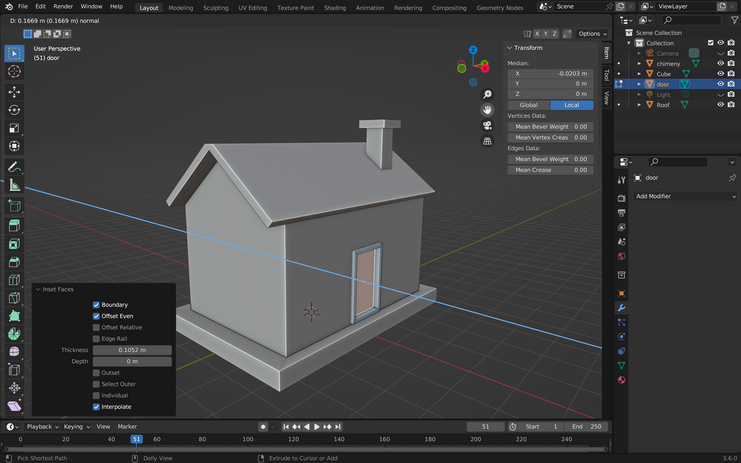Pick the Poly Build tool
The width and height of the screenshot is (741, 463).
(x=14, y=316)
